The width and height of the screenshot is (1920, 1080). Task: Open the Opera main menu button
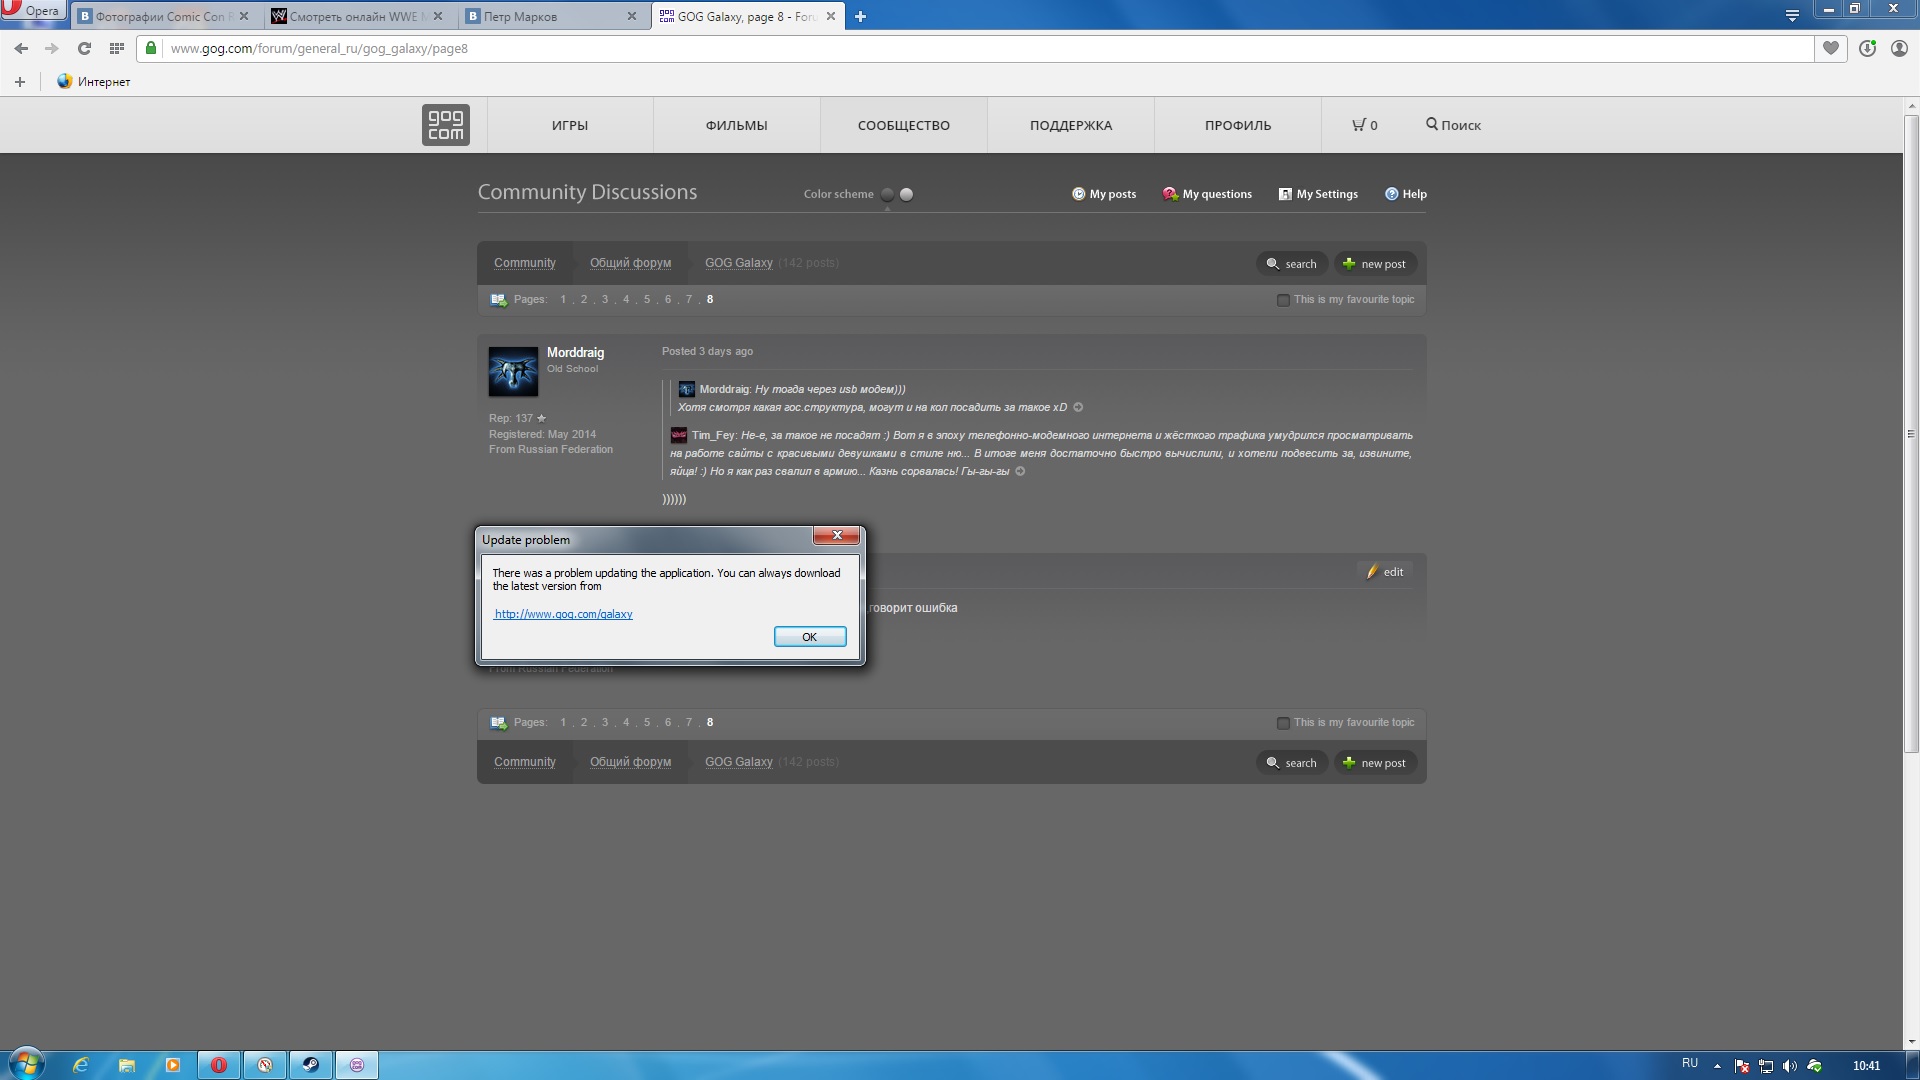pyautogui.click(x=32, y=10)
